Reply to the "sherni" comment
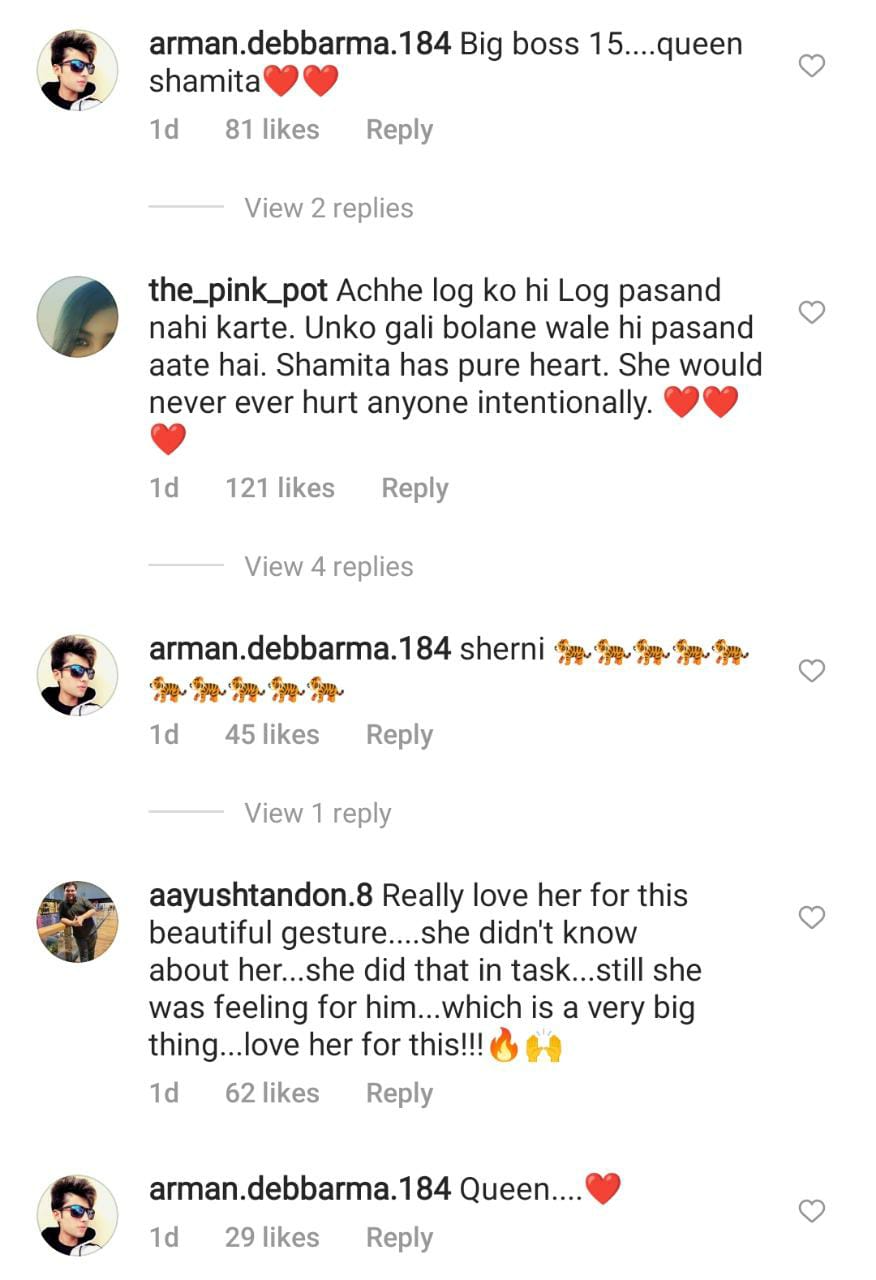Viewport: 876px width, 1280px height. pyautogui.click(x=399, y=735)
